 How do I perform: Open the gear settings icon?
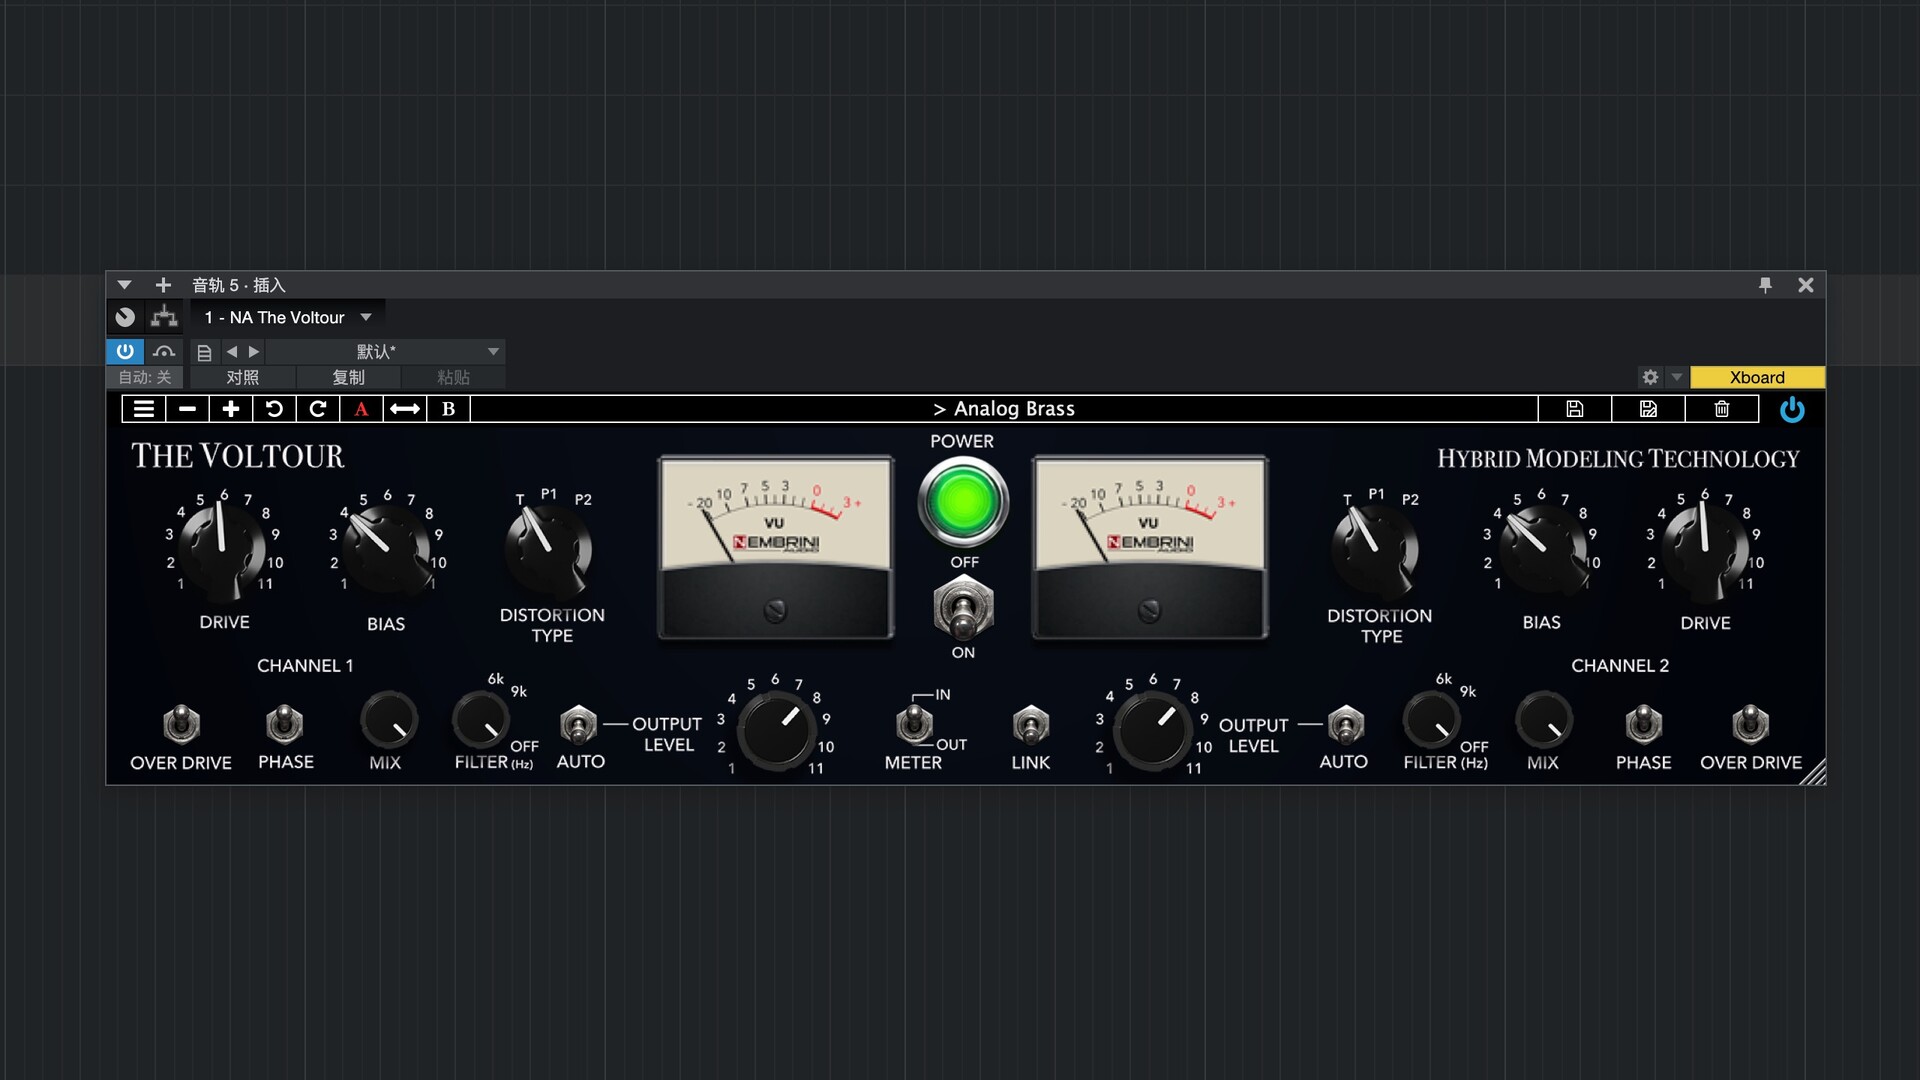click(x=1650, y=377)
